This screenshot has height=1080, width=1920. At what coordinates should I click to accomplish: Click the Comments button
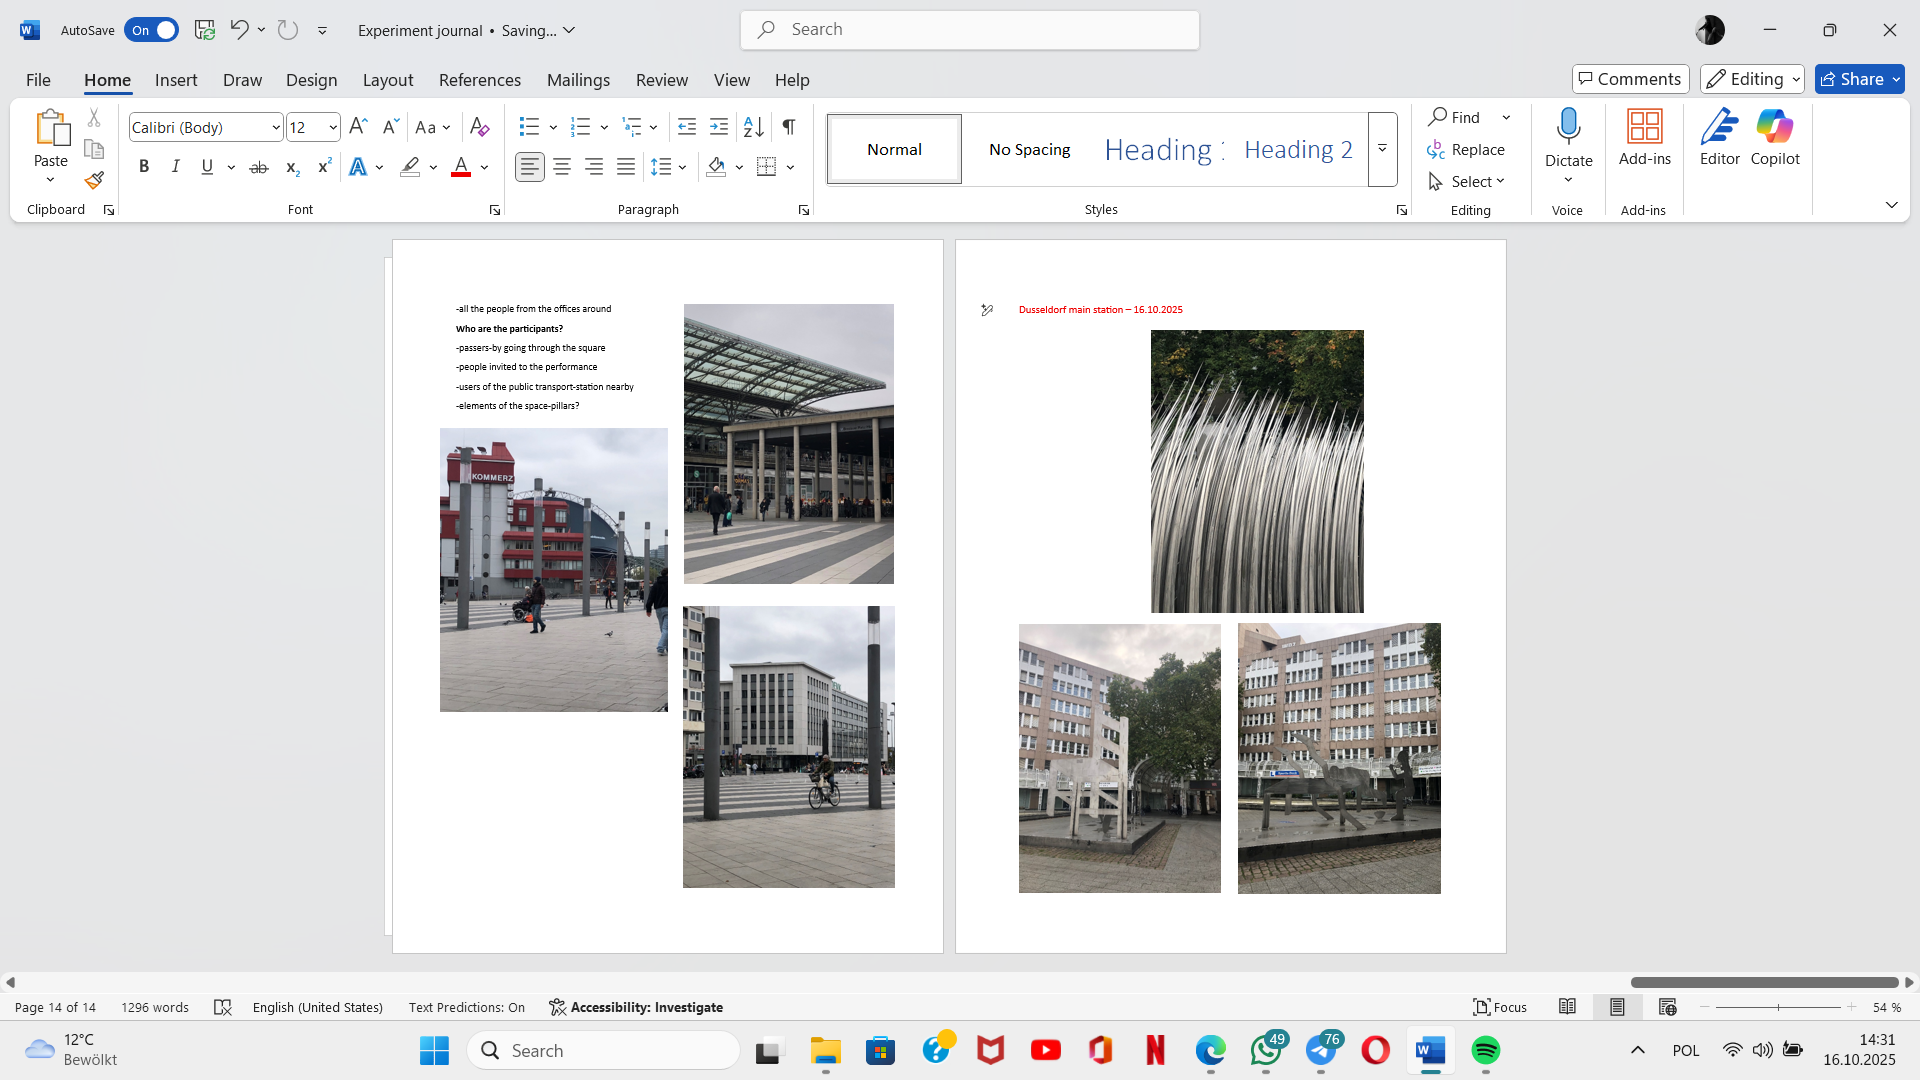pyautogui.click(x=1630, y=79)
